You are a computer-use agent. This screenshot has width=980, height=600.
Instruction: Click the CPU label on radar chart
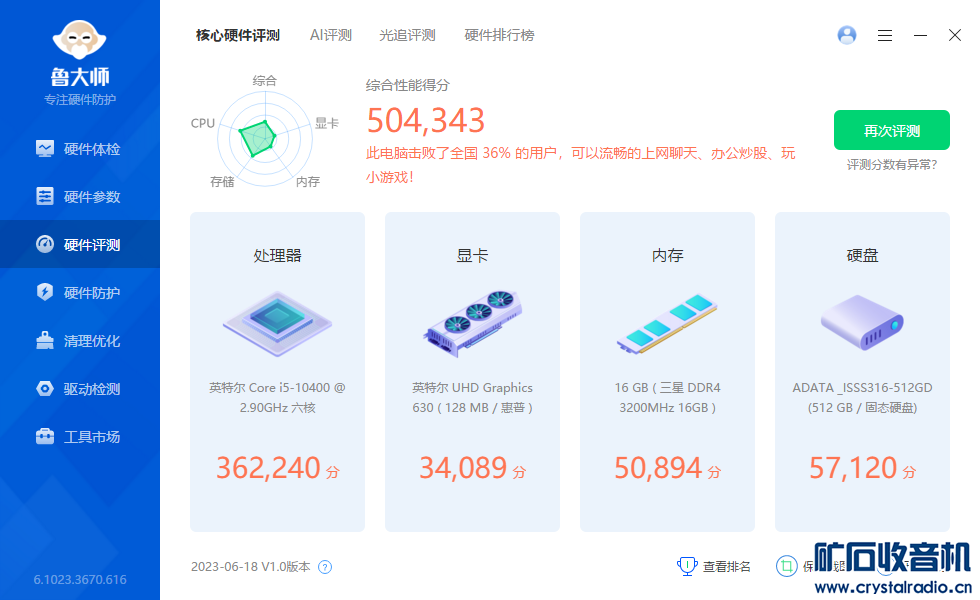click(202, 123)
